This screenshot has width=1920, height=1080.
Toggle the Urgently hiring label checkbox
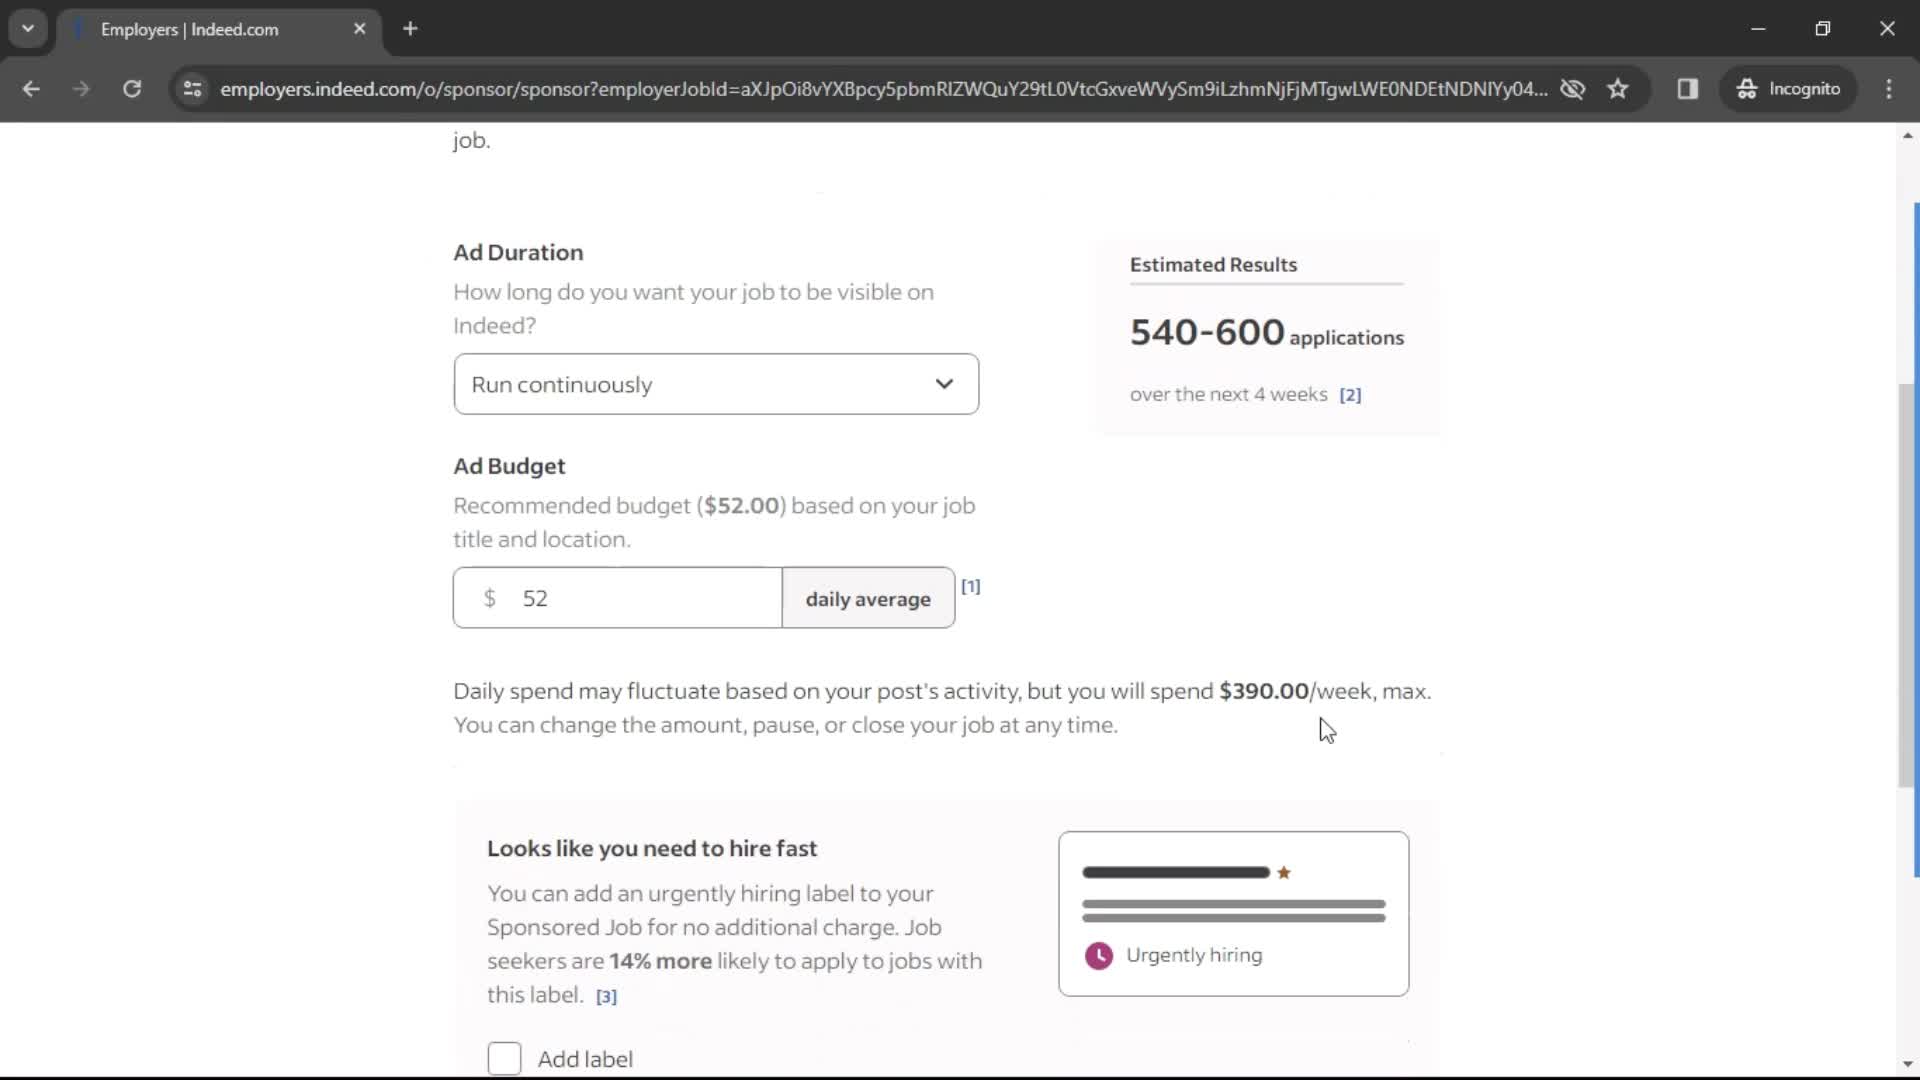(x=504, y=1058)
